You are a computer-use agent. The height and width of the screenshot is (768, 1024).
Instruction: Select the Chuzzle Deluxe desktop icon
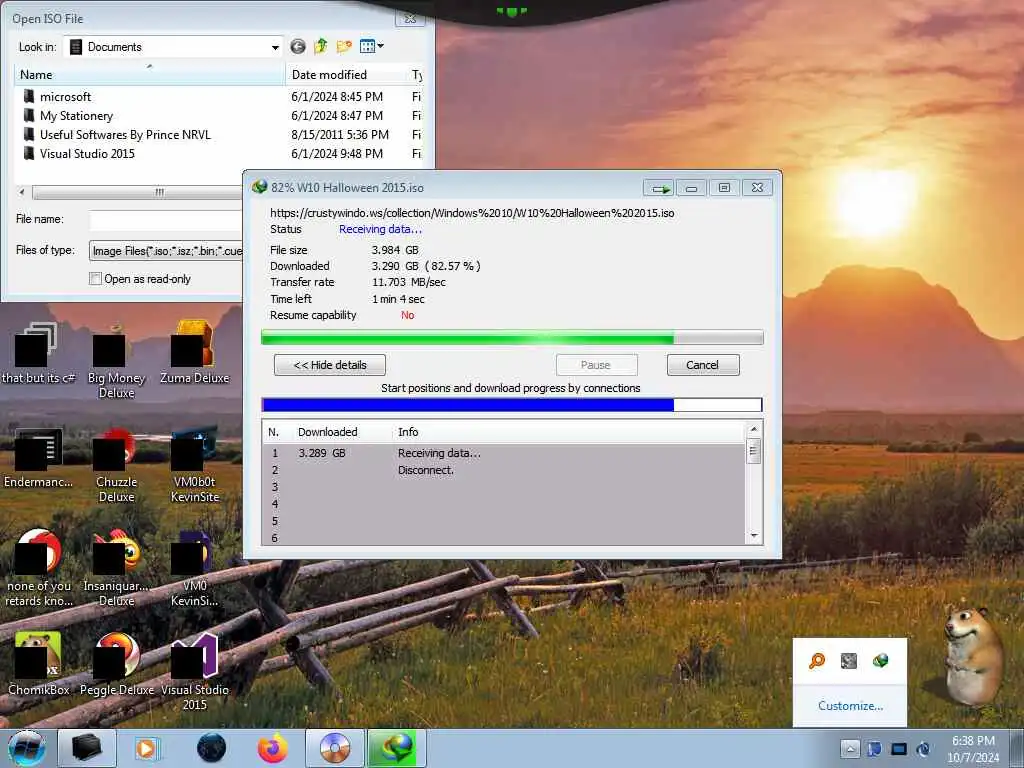coord(116,465)
